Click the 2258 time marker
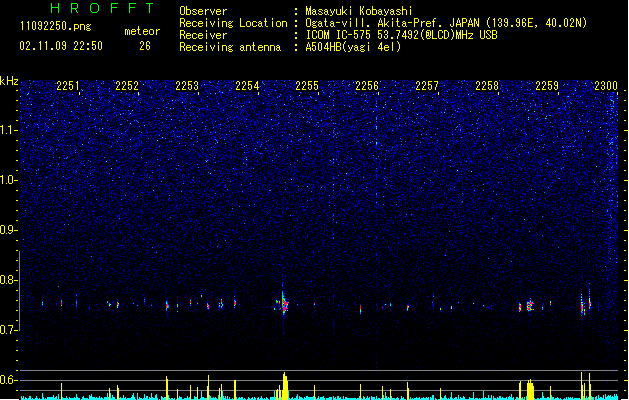The height and width of the screenshot is (400, 629). click(x=487, y=86)
